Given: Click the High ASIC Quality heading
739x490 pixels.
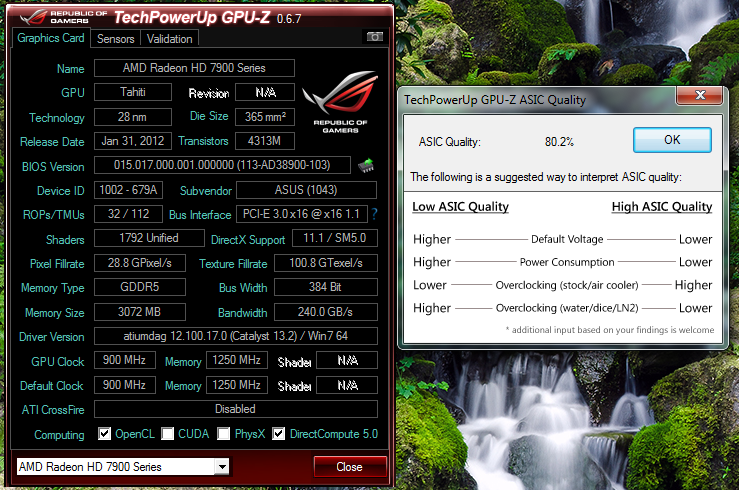Looking at the screenshot, I should click(662, 207).
